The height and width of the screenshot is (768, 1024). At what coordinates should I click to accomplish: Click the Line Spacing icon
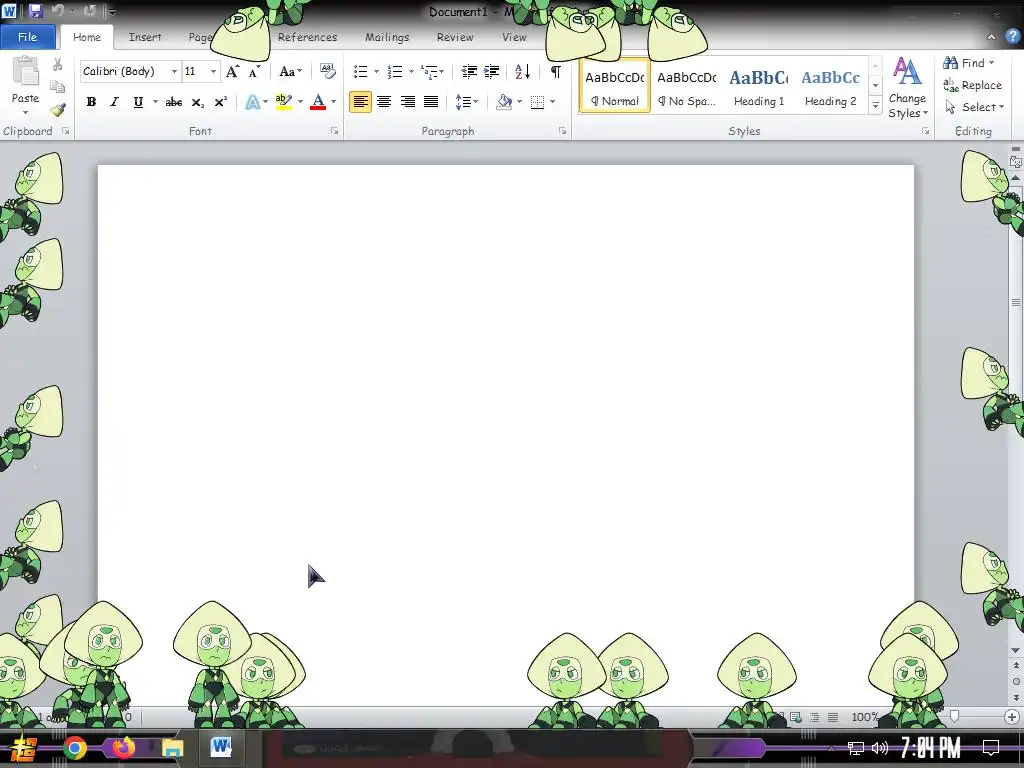(x=463, y=102)
